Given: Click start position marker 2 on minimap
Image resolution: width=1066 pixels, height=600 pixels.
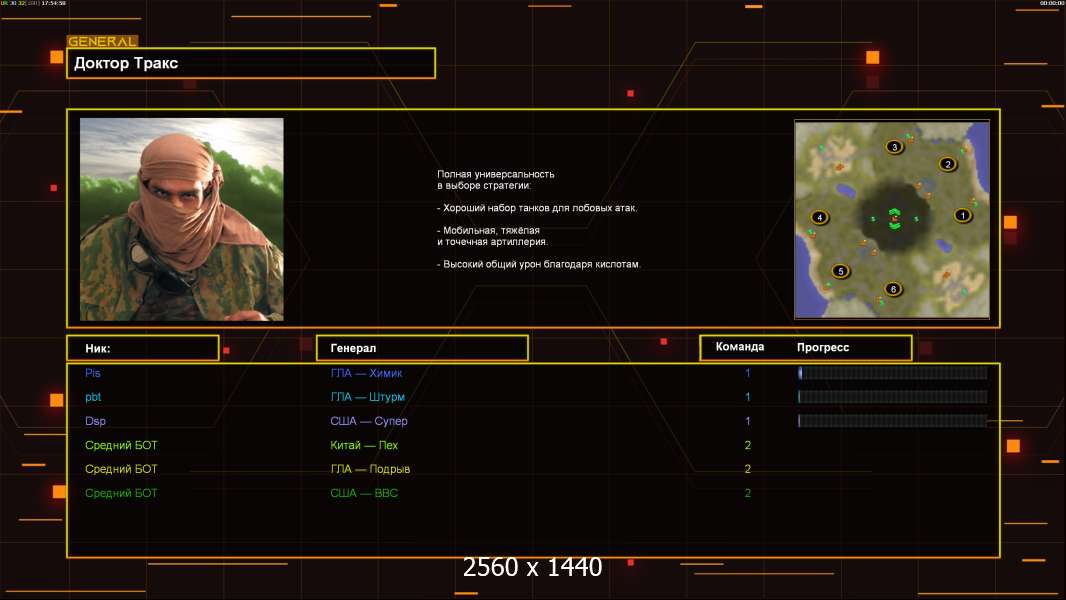Looking at the screenshot, I should pyautogui.click(x=948, y=164).
